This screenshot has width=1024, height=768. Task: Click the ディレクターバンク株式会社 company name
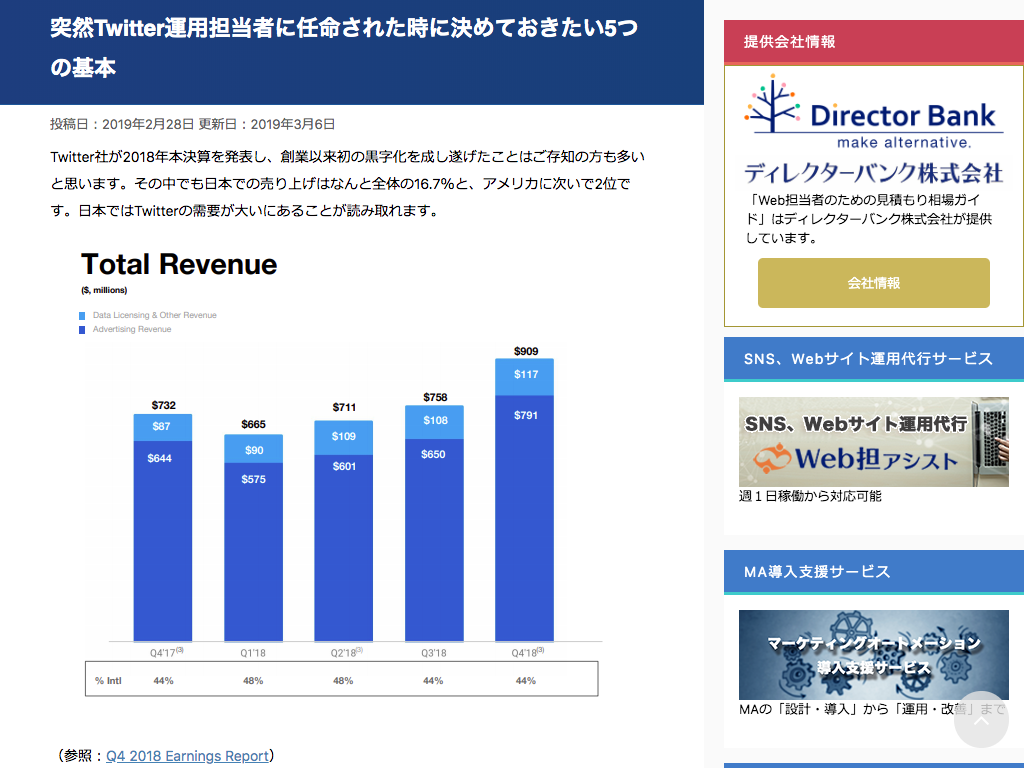(x=873, y=172)
